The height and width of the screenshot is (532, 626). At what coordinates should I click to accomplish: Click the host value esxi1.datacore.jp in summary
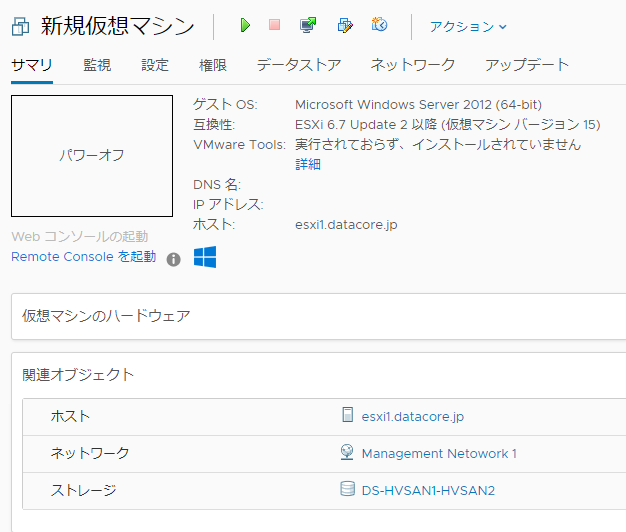click(346, 225)
